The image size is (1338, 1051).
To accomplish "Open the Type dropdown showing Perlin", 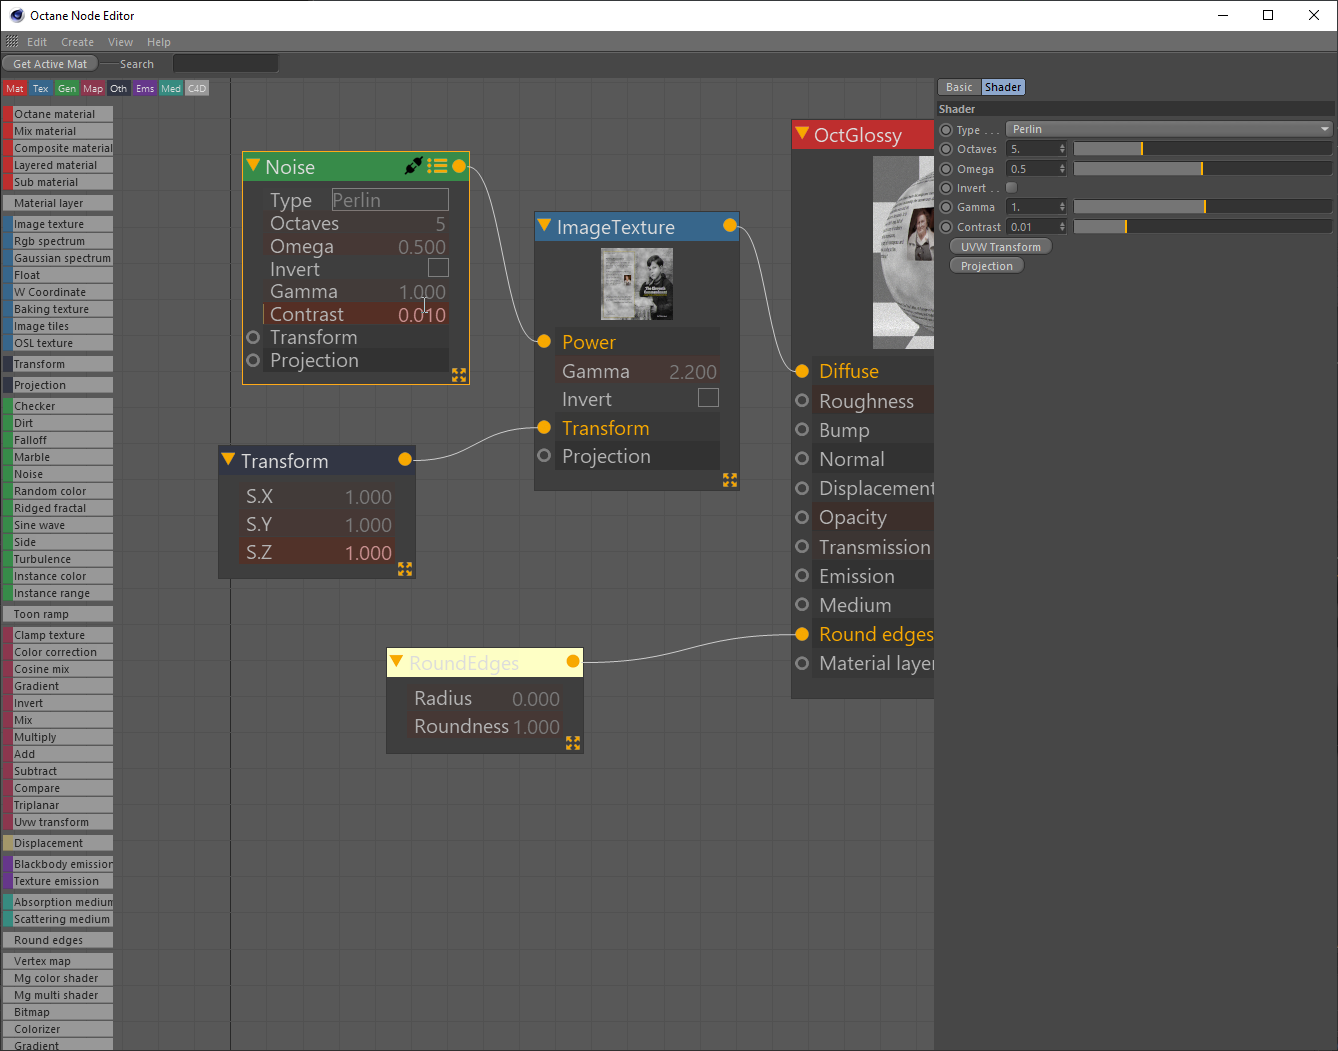I will tap(1168, 129).
